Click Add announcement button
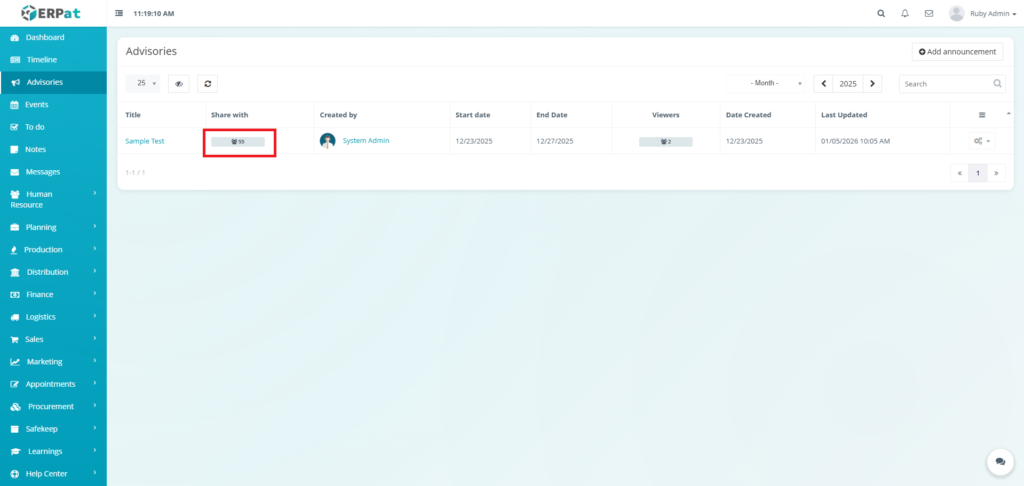Screen dimensions: 1024x486 tap(957, 52)
